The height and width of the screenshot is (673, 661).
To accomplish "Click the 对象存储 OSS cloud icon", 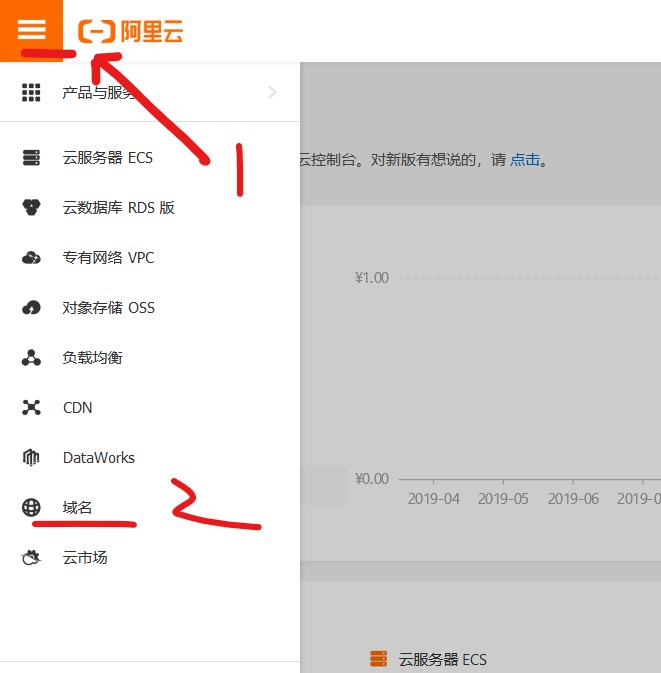I will pyautogui.click(x=31, y=308).
